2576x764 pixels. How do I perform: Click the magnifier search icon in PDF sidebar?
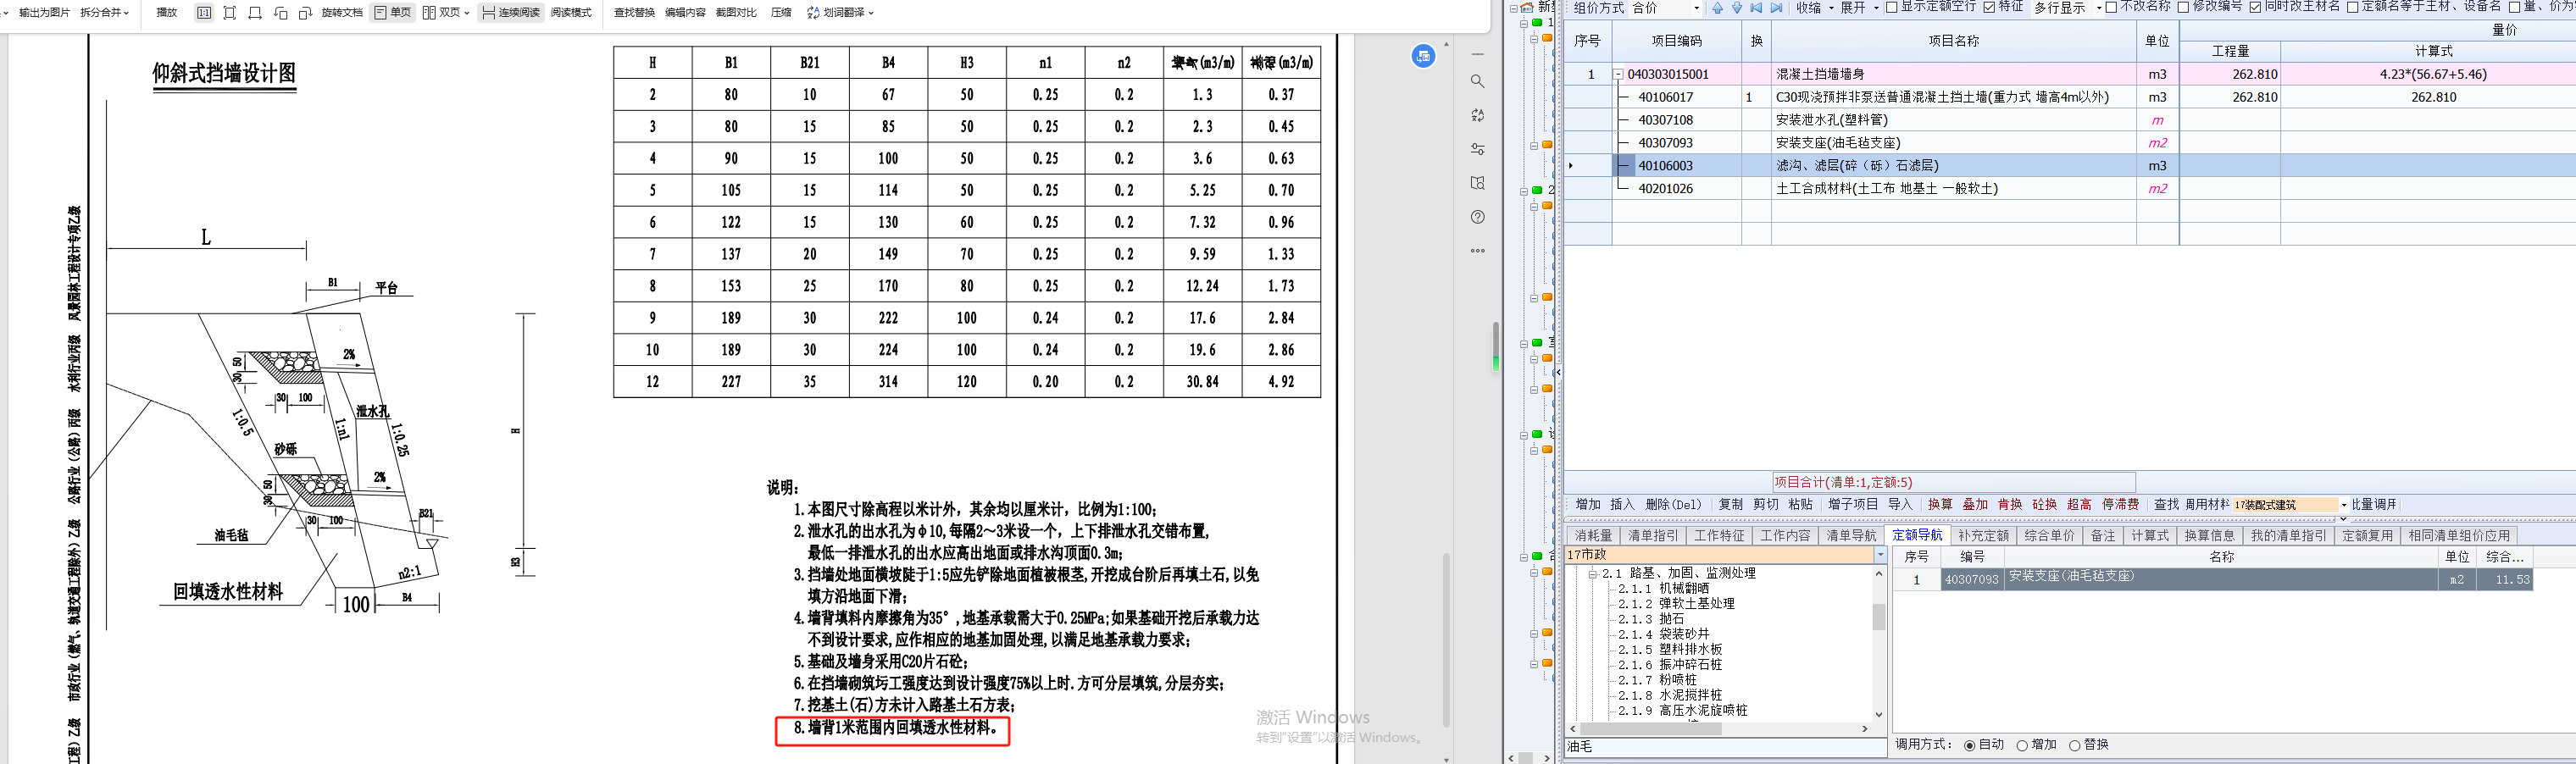pyautogui.click(x=1478, y=81)
